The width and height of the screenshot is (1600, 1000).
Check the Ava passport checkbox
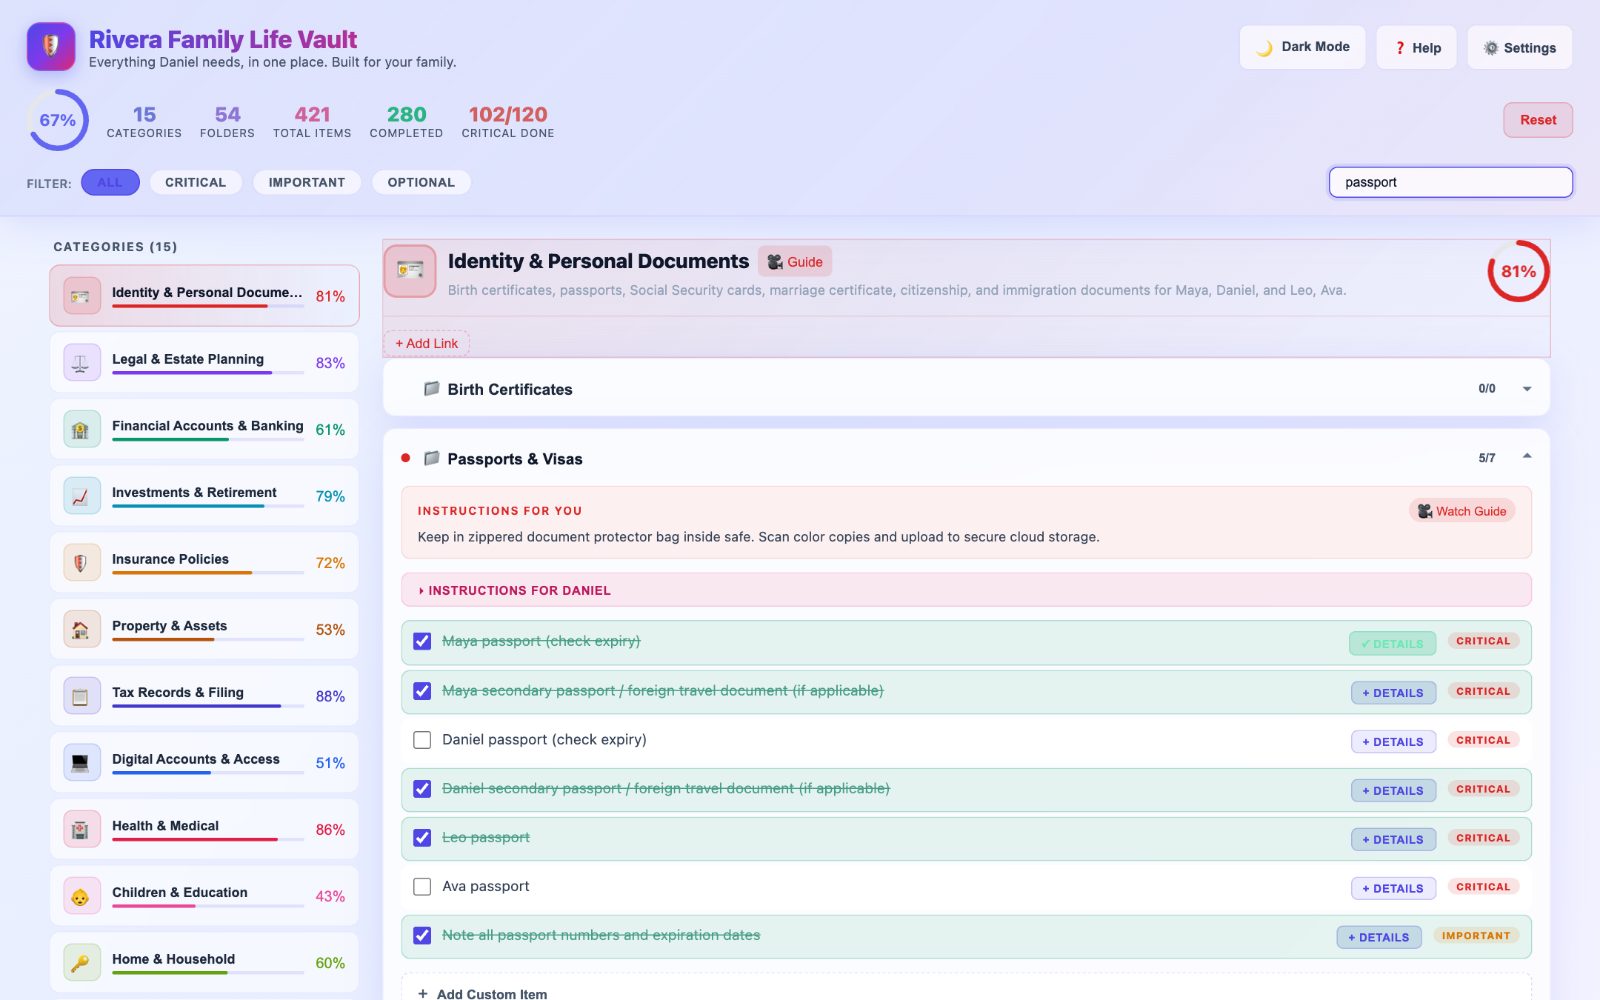coord(422,887)
